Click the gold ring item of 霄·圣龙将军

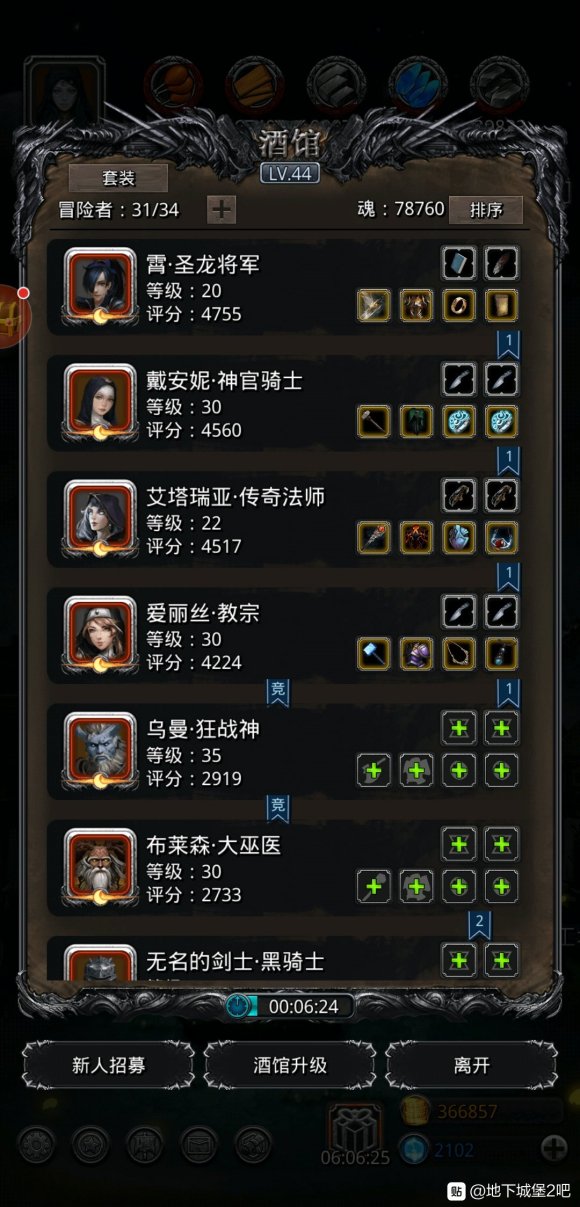[x=459, y=305]
